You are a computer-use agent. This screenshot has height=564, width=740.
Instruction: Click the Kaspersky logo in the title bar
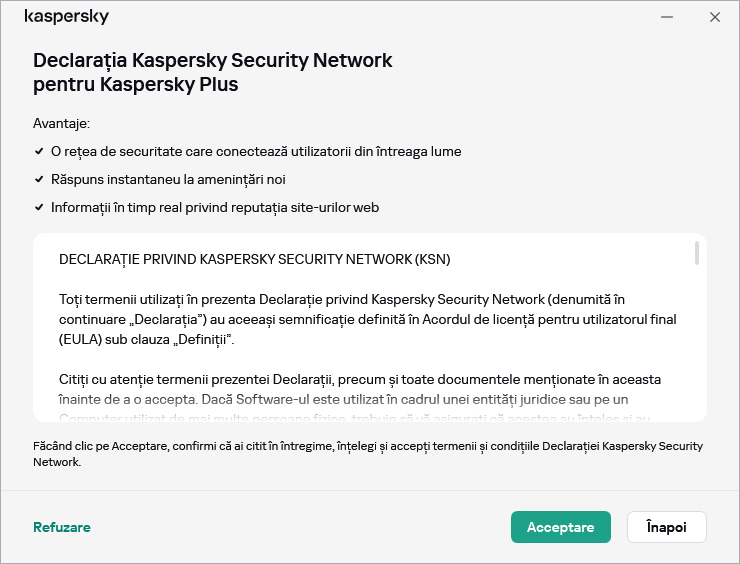66,17
